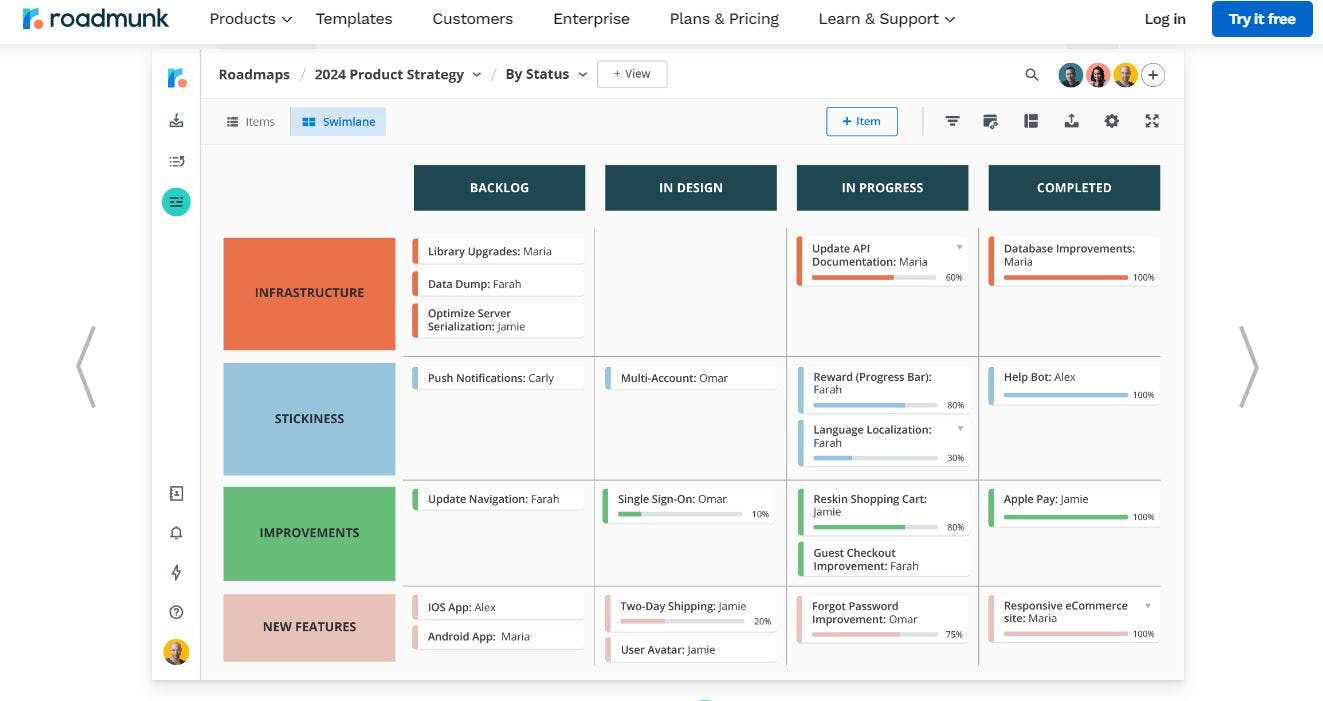Screen dimensions: 1323x701
Task: Click the search magnifier icon
Action: 1032,75
